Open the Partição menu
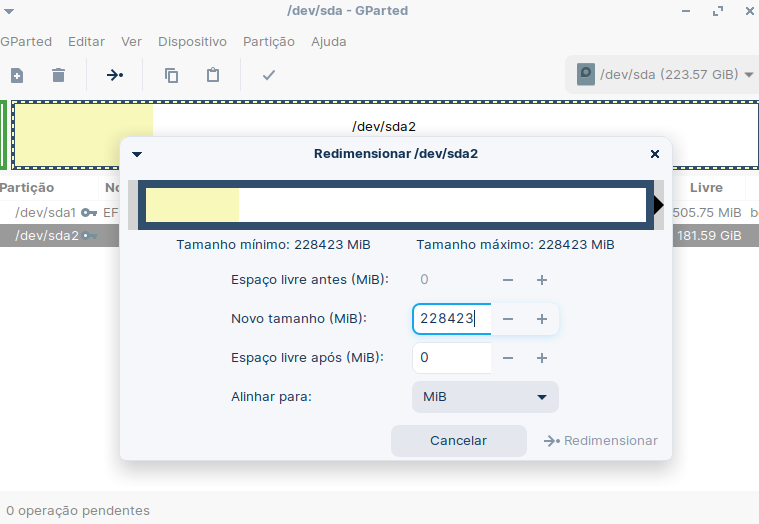 tap(269, 42)
